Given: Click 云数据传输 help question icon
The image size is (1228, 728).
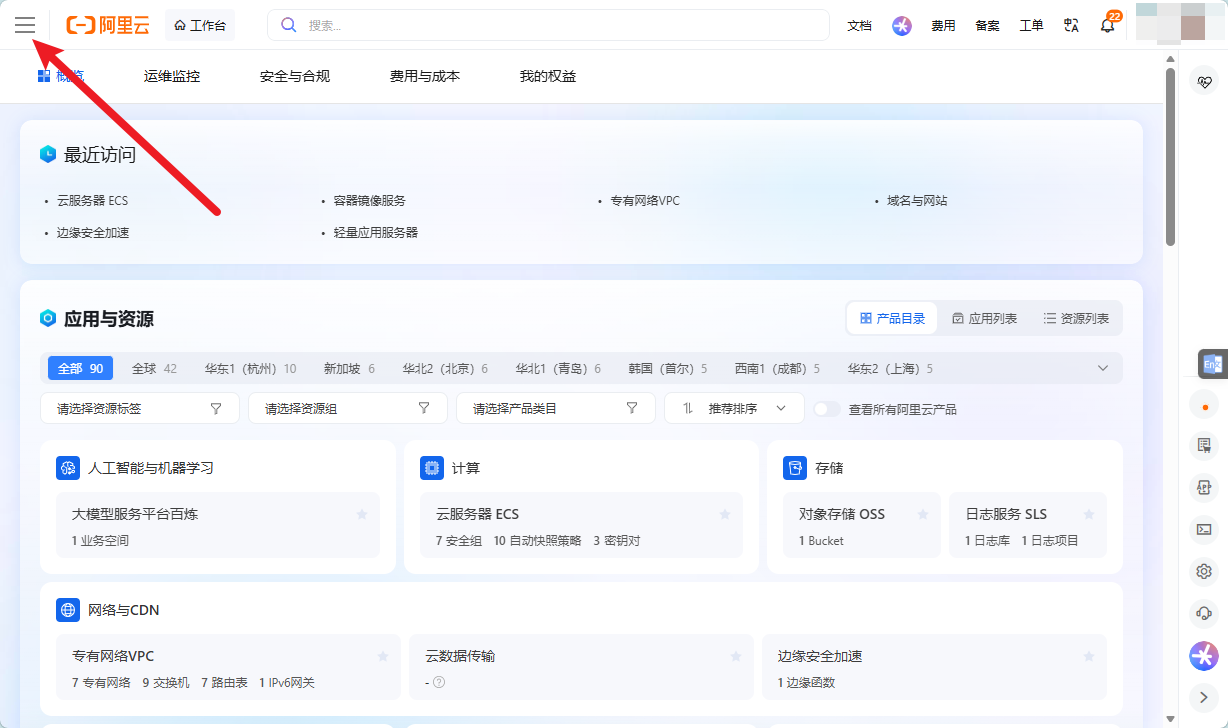Looking at the screenshot, I should pyautogui.click(x=439, y=683).
